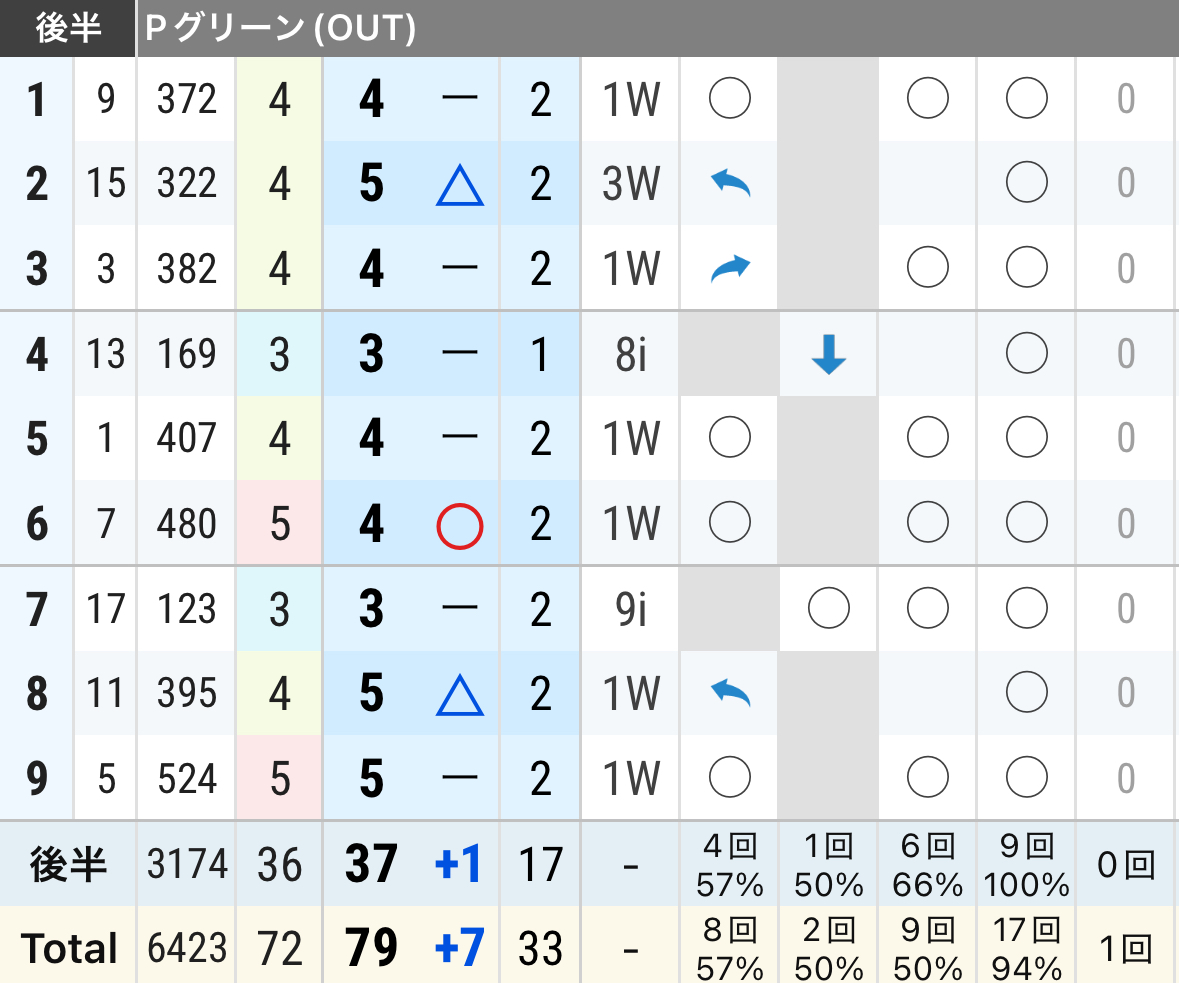Screen dimensions: 1179x983
Task: Click the Total score 79
Action: click(x=371, y=948)
